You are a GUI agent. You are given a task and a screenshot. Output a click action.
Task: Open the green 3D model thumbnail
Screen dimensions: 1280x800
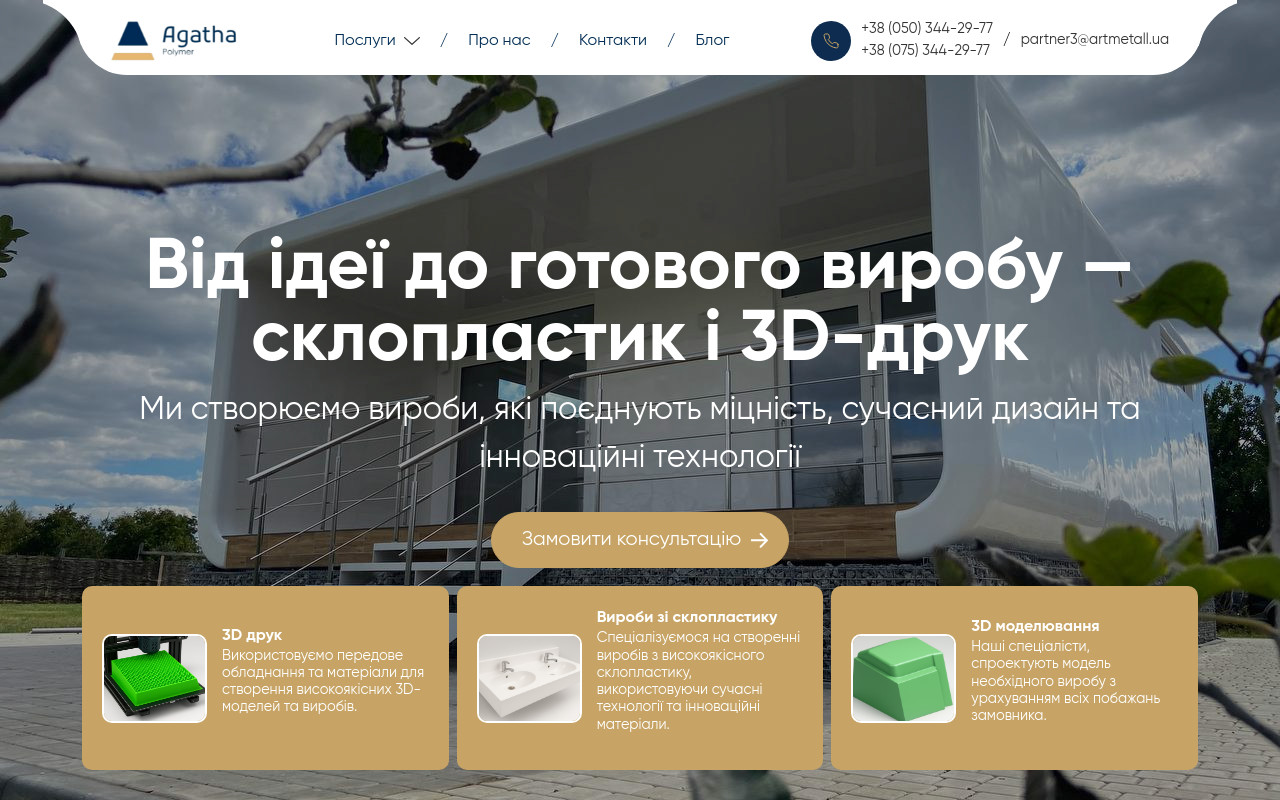(903, 678)
